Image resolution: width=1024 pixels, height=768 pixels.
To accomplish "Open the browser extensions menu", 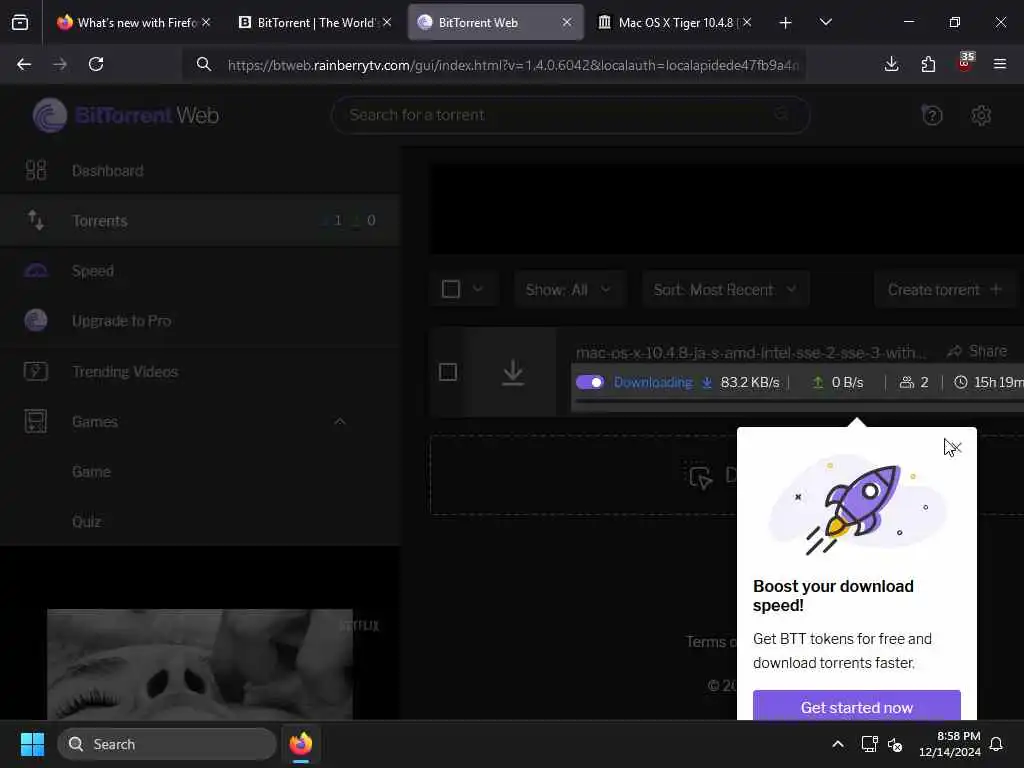I will click(x=928, y=64).
